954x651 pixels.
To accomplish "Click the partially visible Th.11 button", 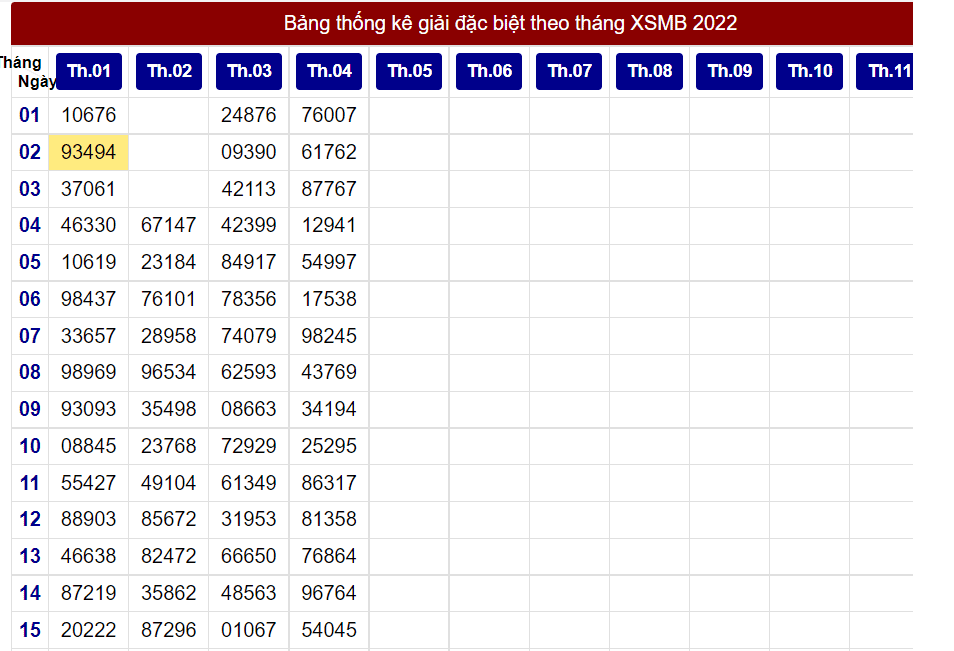I will coord(886,71).
